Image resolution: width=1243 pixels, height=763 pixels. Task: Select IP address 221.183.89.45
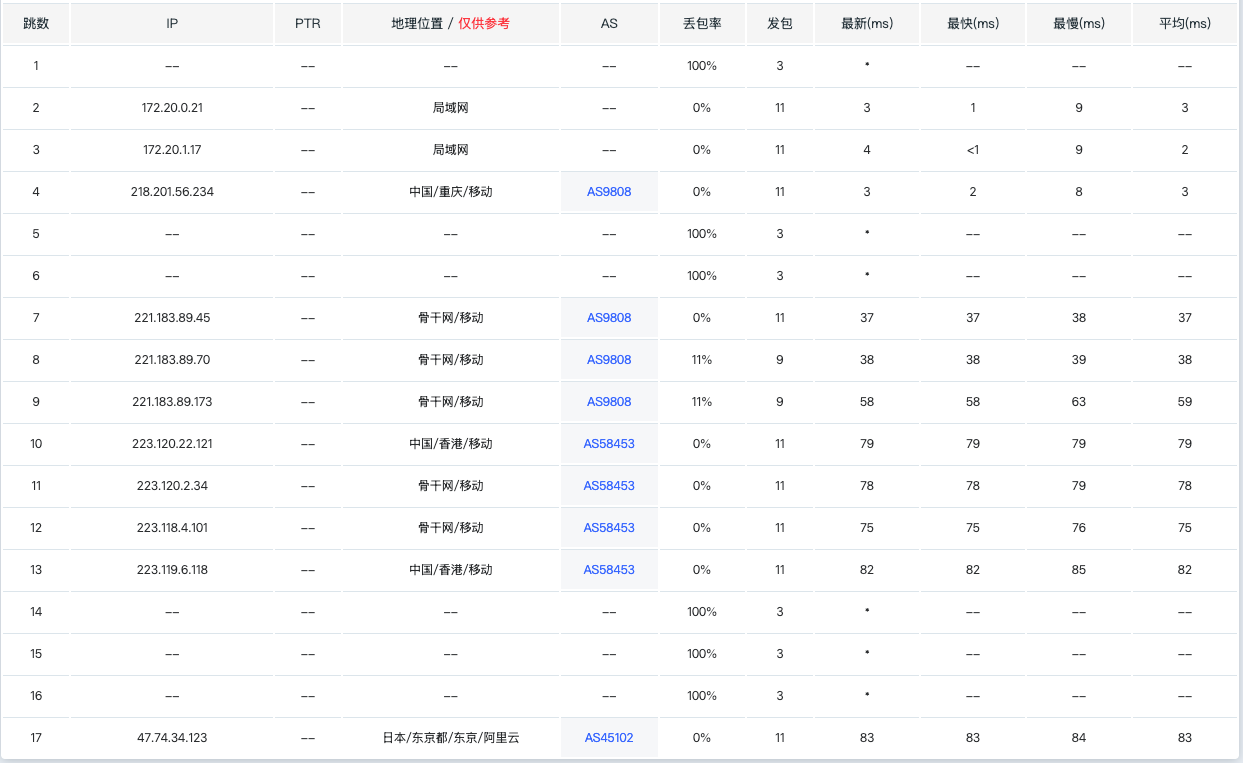[x=172, y=318]
